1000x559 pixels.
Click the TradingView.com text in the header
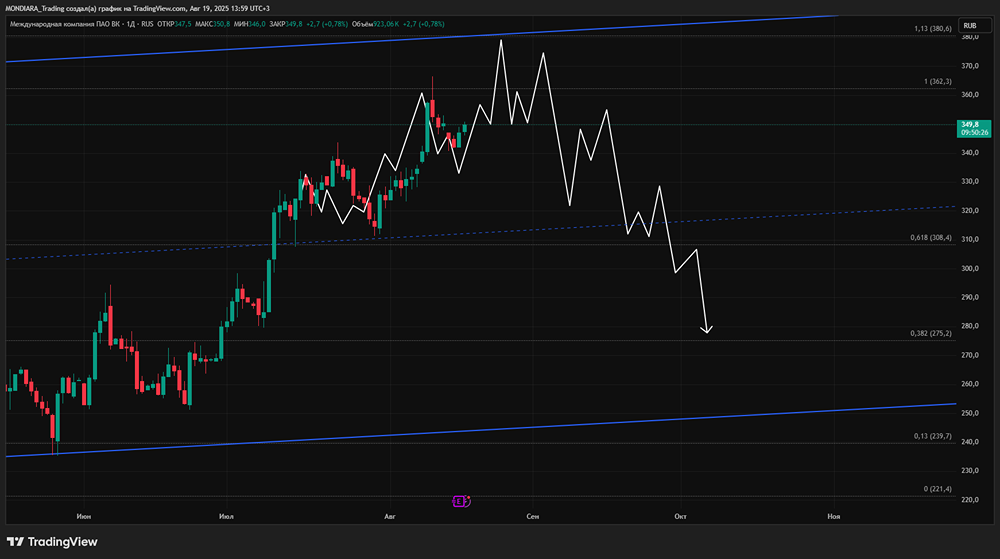point(159,8)
